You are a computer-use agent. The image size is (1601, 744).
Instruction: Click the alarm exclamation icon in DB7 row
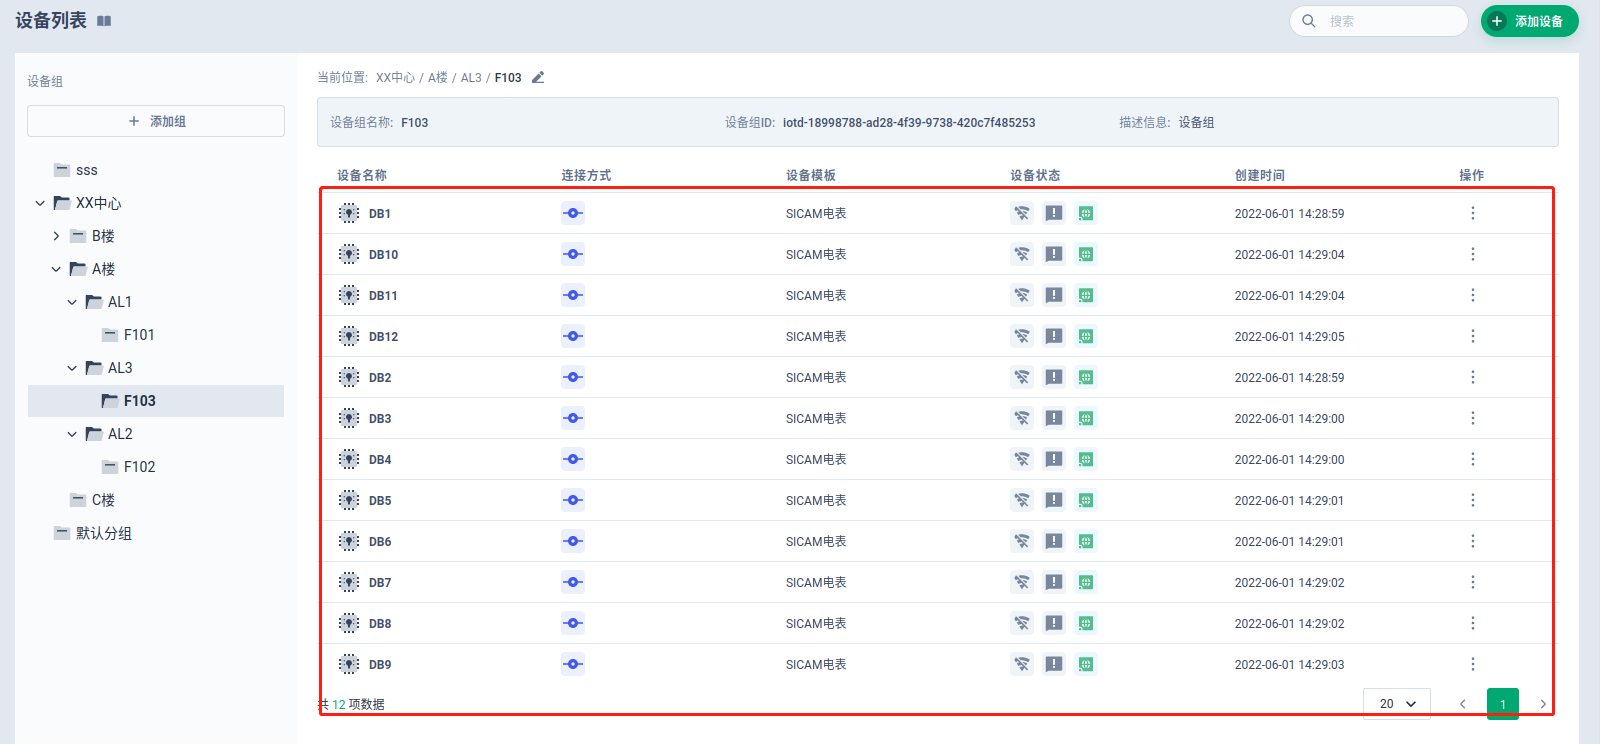[1053, 582]
